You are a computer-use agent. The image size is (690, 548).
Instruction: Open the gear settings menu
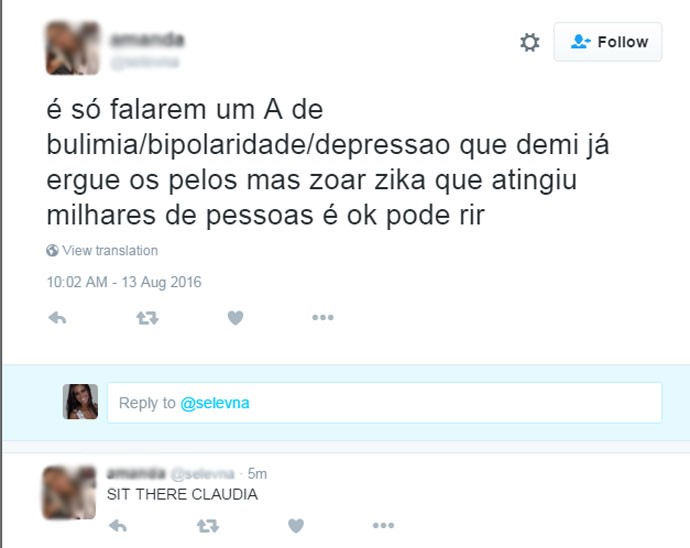529,42
